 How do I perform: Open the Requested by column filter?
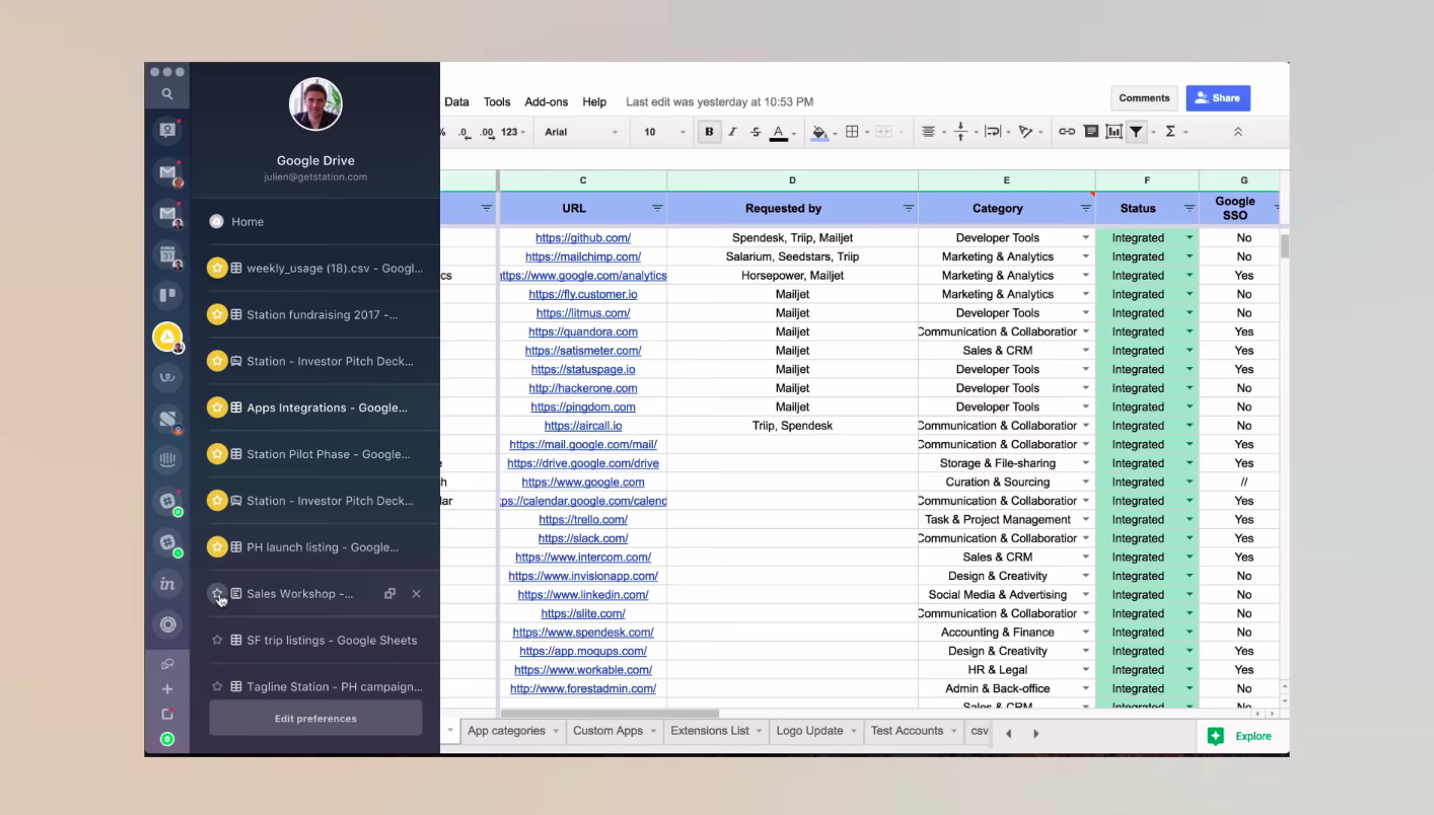(x=908, y=208)
